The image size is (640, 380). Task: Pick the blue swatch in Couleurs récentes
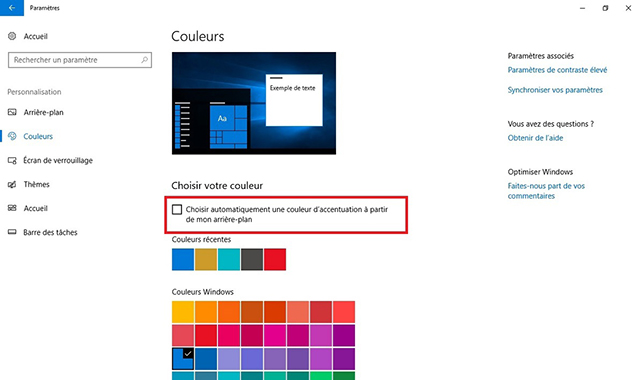[183, 259]
